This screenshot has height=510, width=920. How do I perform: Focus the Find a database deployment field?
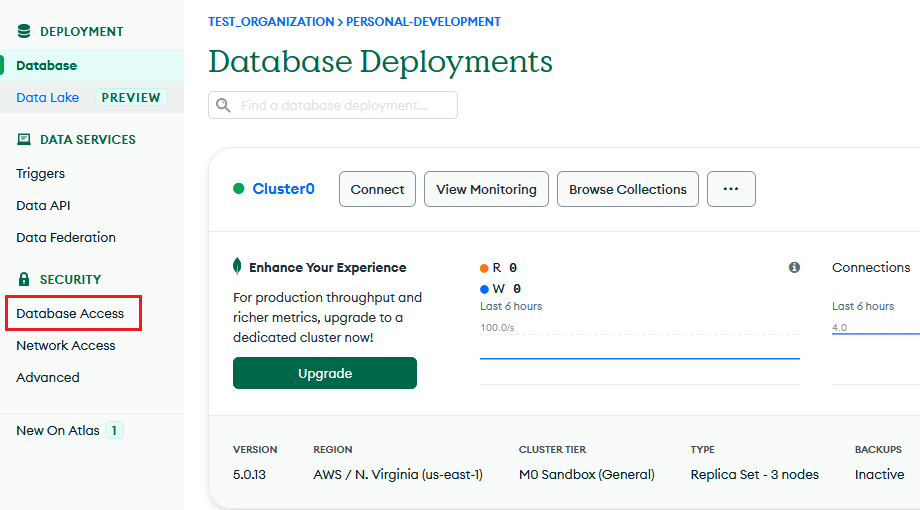click(x=333, y=105)
